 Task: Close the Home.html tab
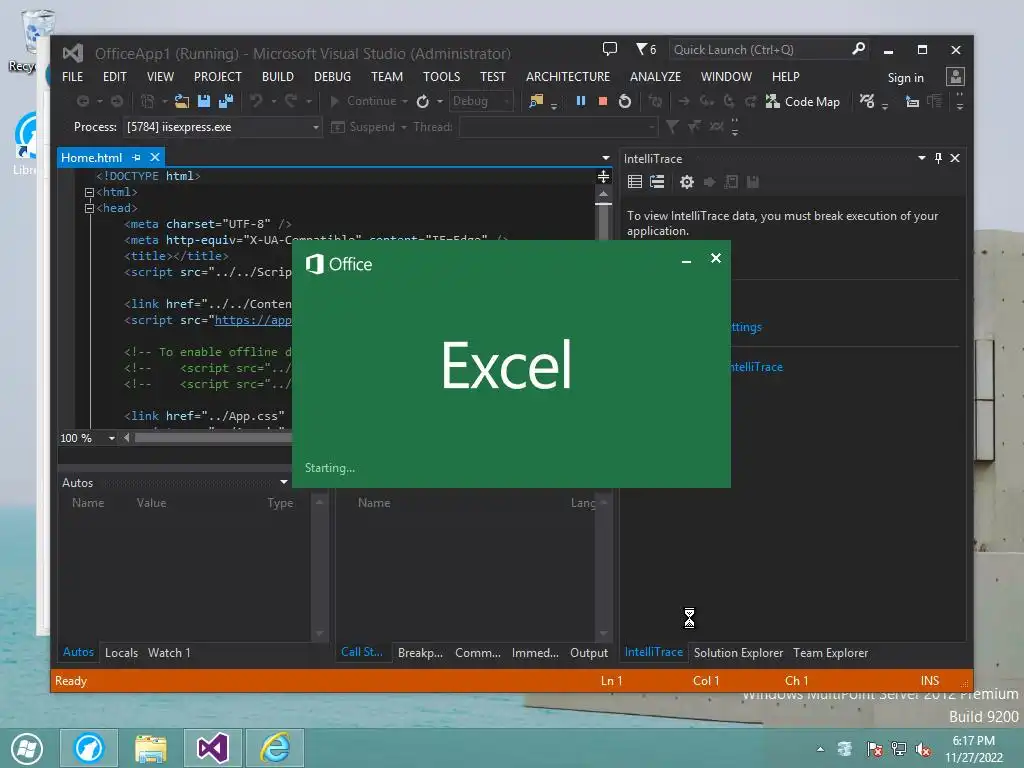click(155, 157)
